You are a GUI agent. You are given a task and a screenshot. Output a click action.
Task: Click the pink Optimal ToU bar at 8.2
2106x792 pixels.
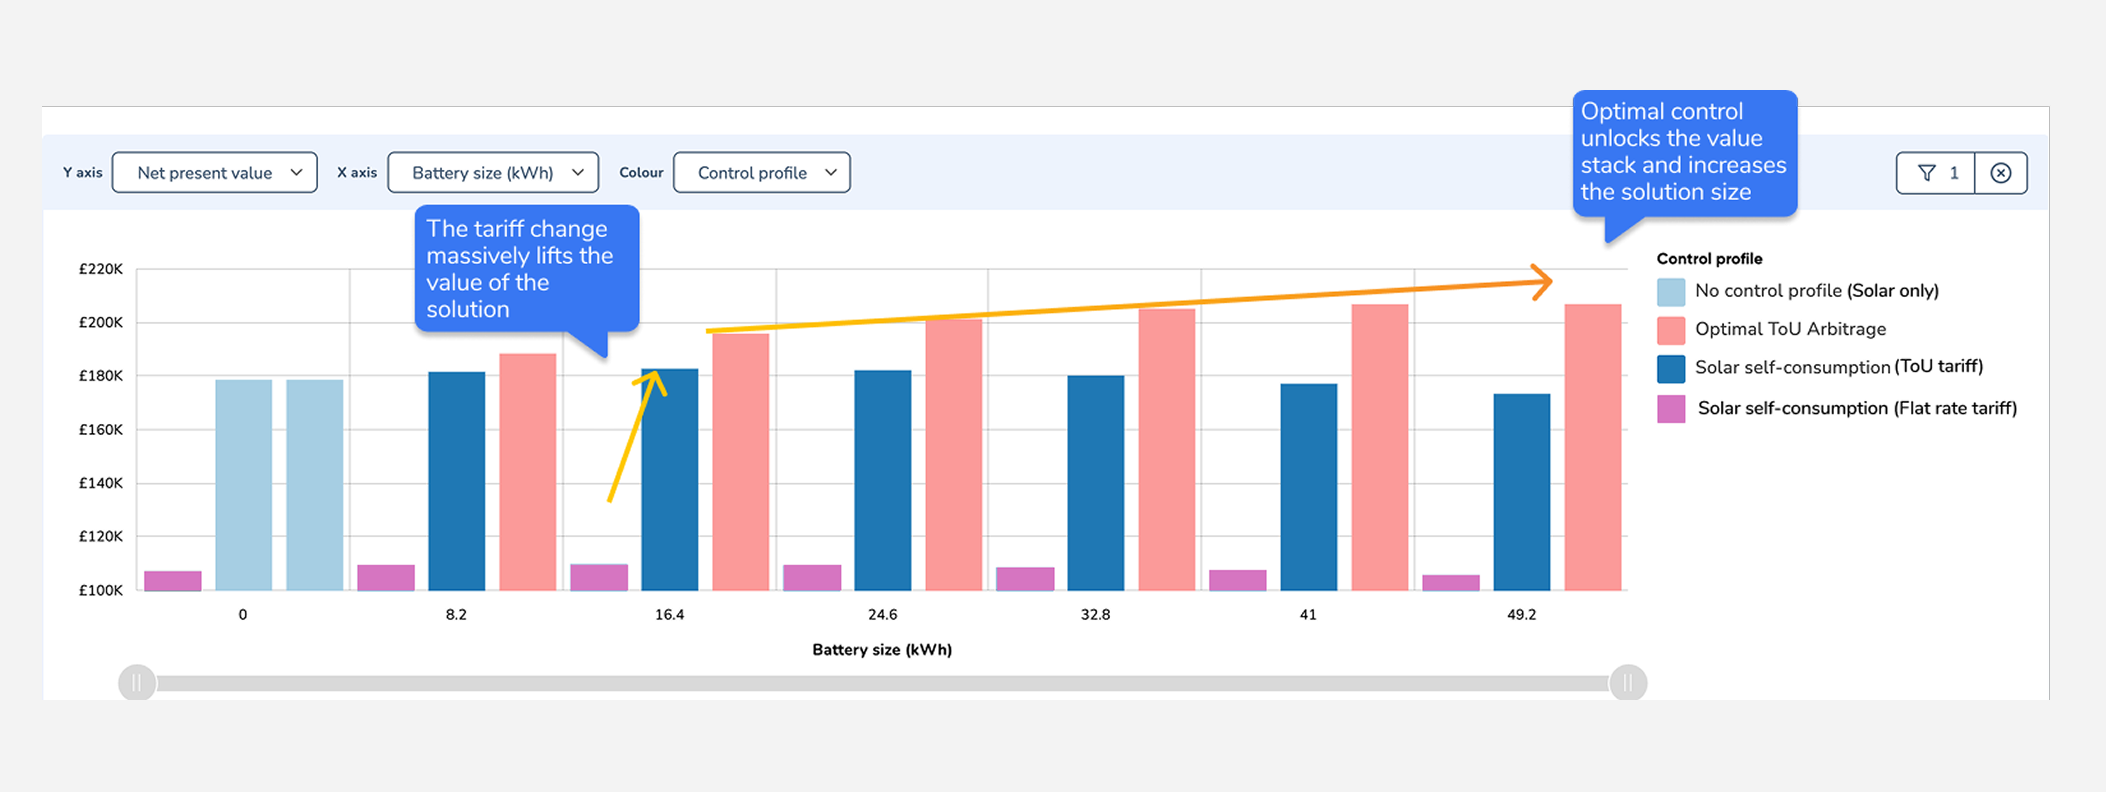527,472
